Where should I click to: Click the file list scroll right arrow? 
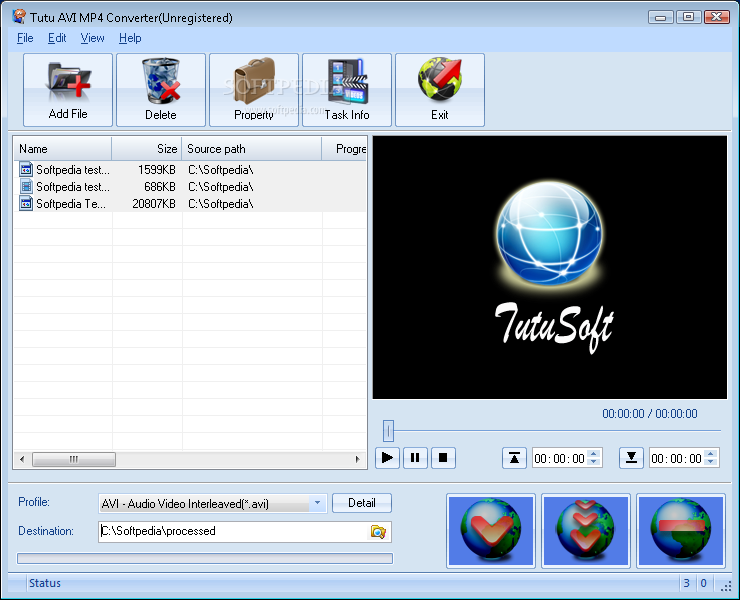358,459
